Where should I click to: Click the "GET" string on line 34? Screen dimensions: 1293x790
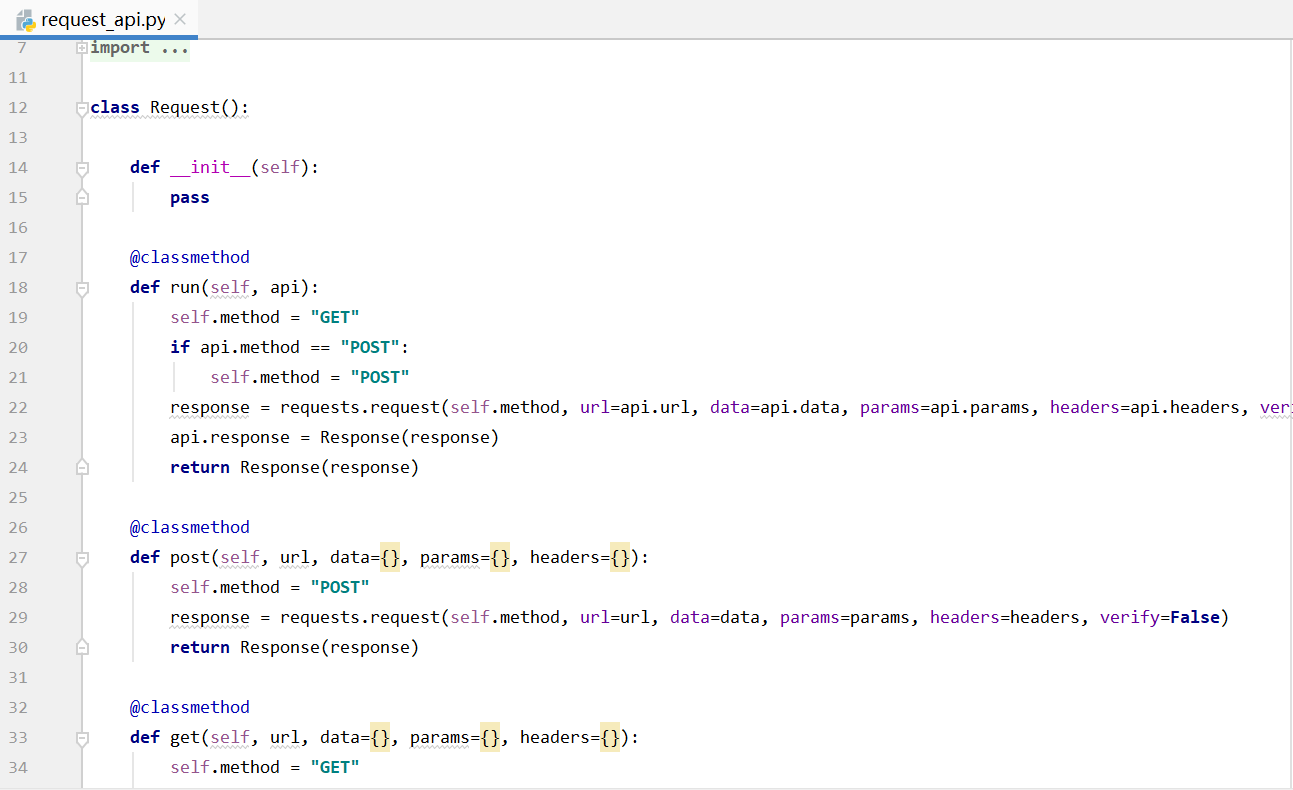coord(335,767)
